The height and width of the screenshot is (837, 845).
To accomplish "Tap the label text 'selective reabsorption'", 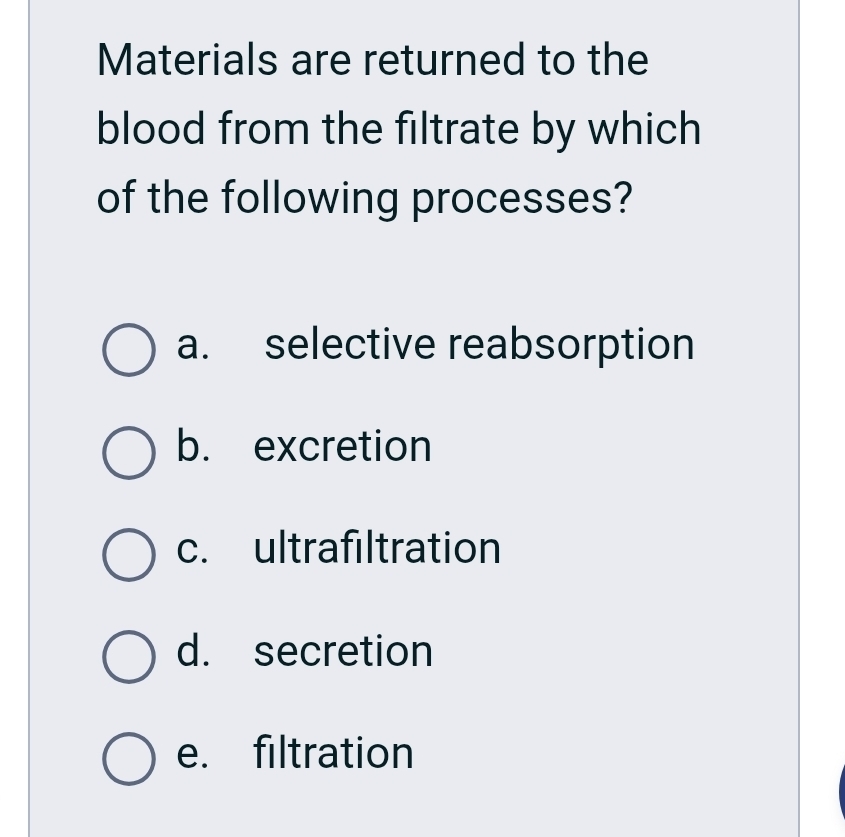I will tap(480, 345).
